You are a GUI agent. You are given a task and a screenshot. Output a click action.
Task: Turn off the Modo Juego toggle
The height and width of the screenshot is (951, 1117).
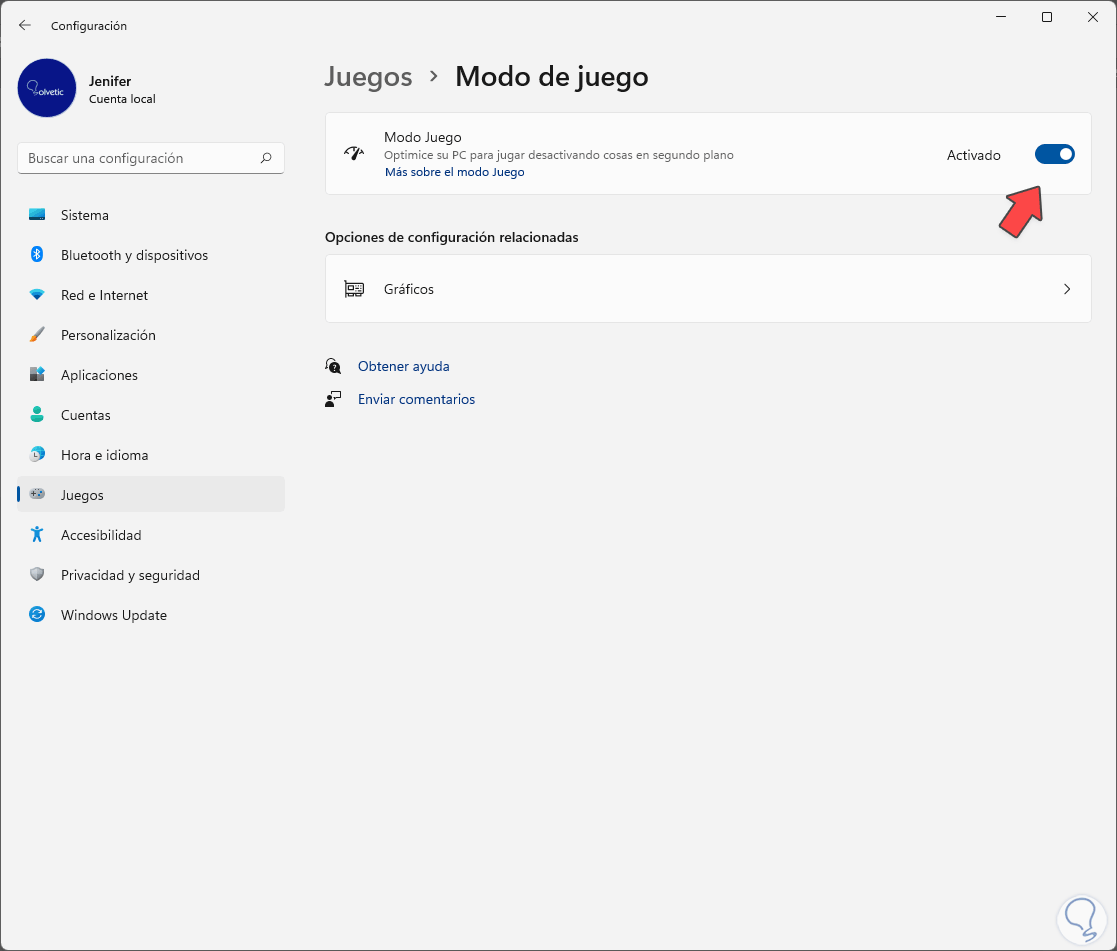pos(1054,154)
